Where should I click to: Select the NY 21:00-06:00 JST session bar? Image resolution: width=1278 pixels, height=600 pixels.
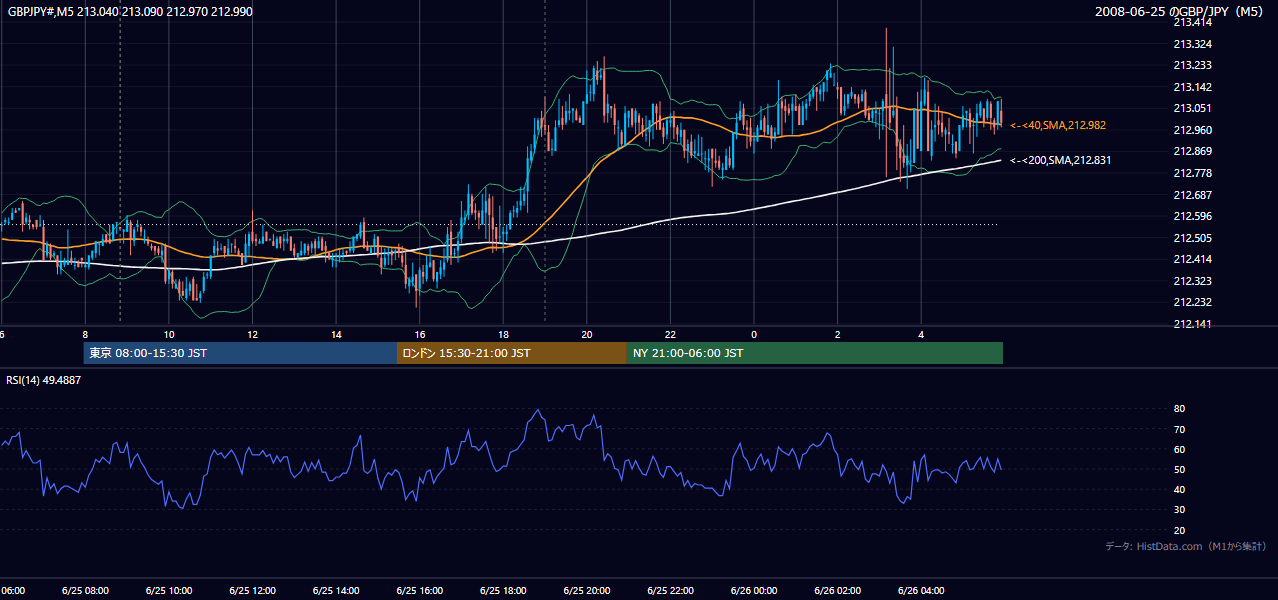[815, 353]
